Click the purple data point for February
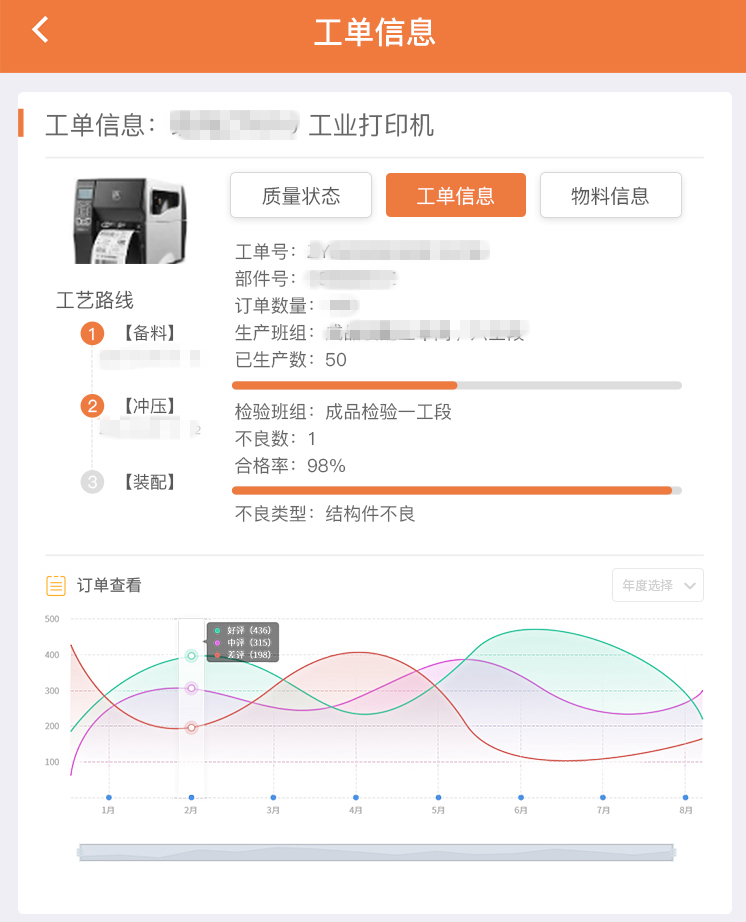 coord(191,689)
